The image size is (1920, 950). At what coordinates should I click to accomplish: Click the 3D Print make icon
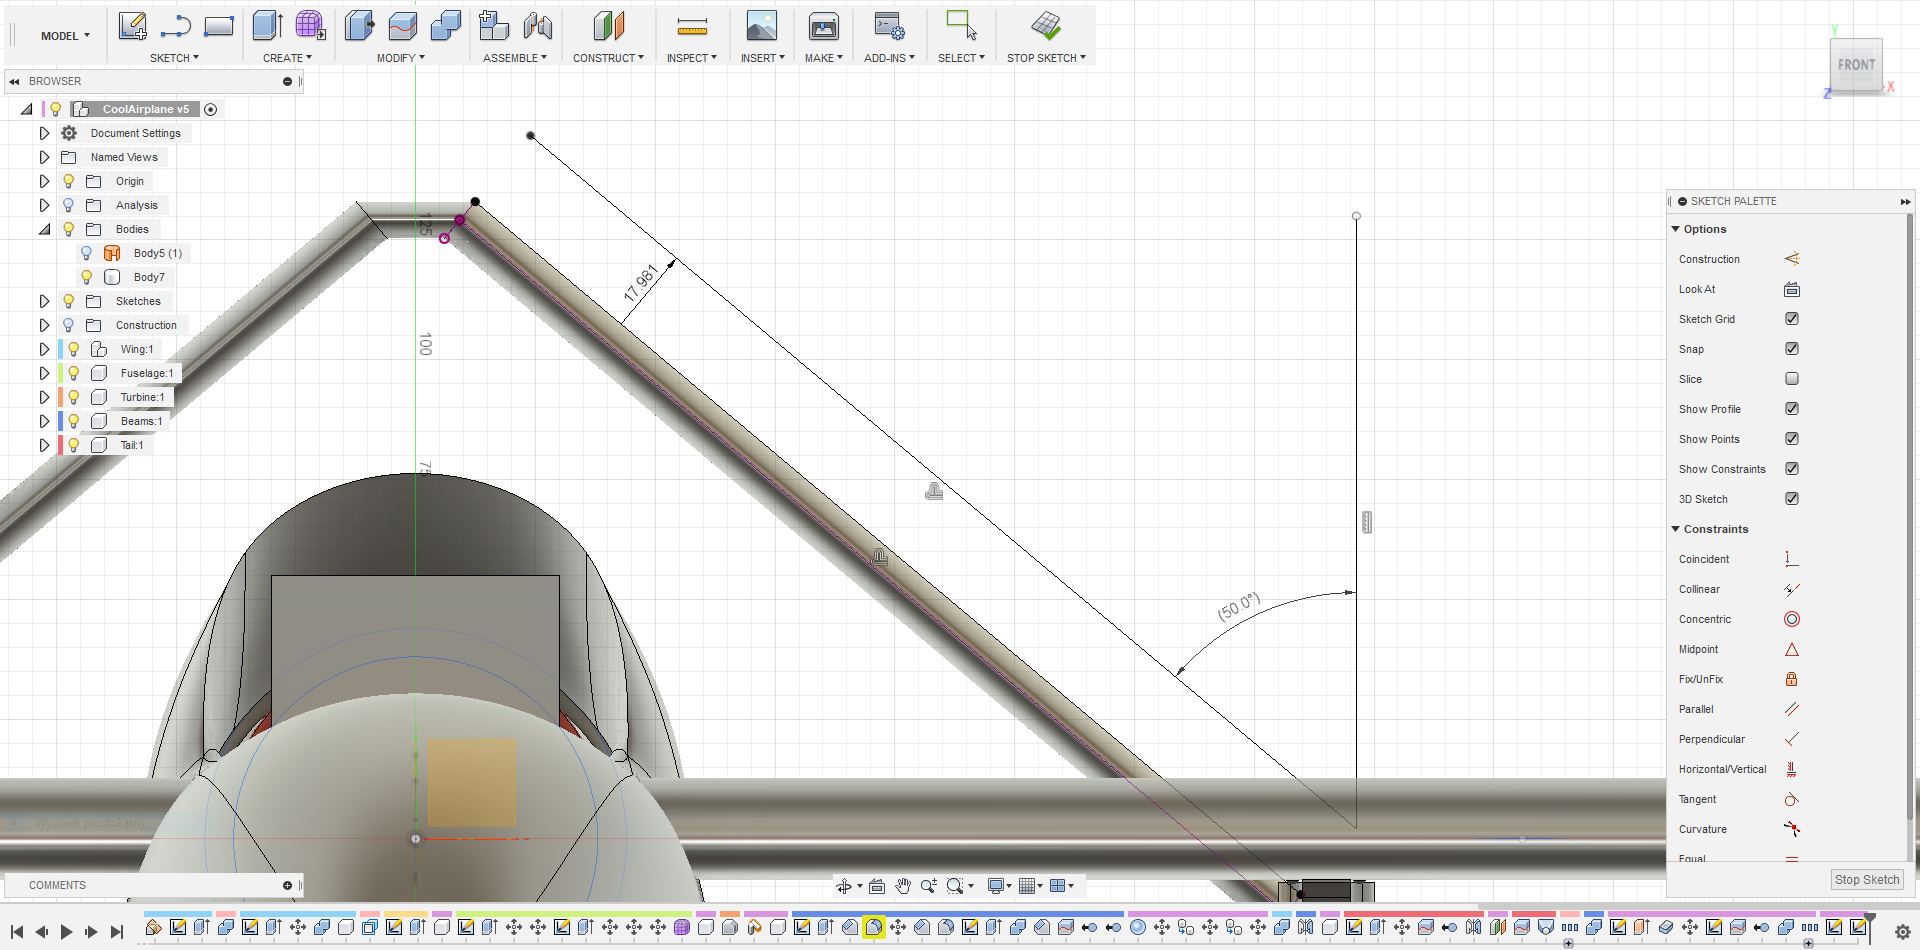tap(823, 26)
